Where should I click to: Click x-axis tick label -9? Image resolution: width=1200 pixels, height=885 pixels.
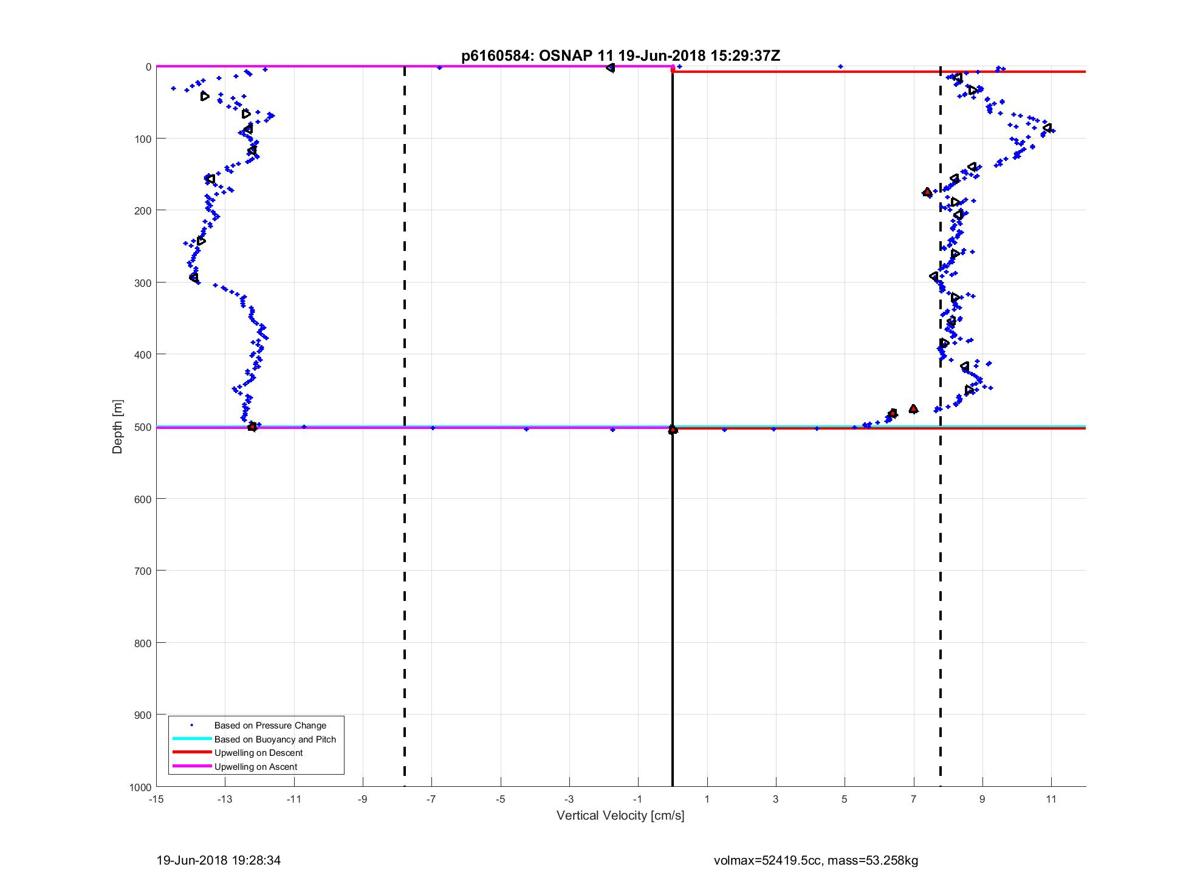point(363,800)
